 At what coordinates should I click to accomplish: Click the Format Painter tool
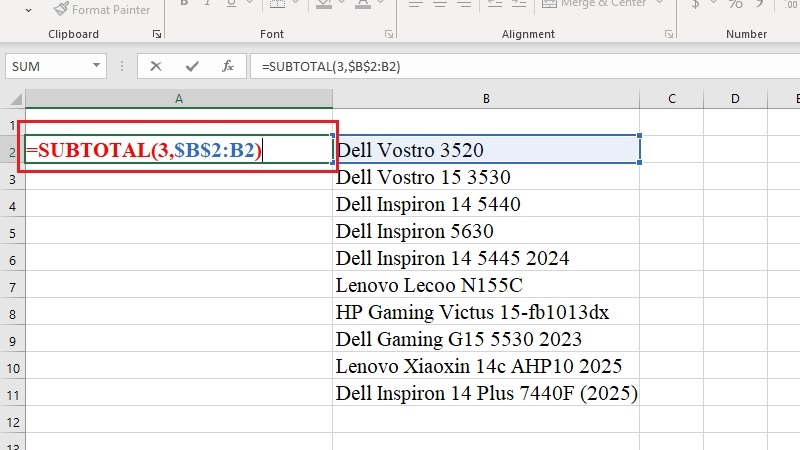click(102, 9)
